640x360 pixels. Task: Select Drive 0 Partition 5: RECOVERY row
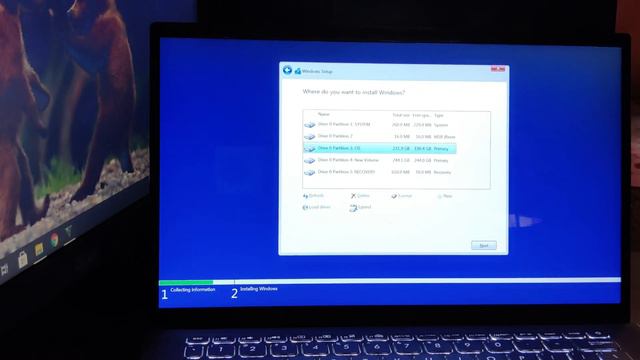380,172
